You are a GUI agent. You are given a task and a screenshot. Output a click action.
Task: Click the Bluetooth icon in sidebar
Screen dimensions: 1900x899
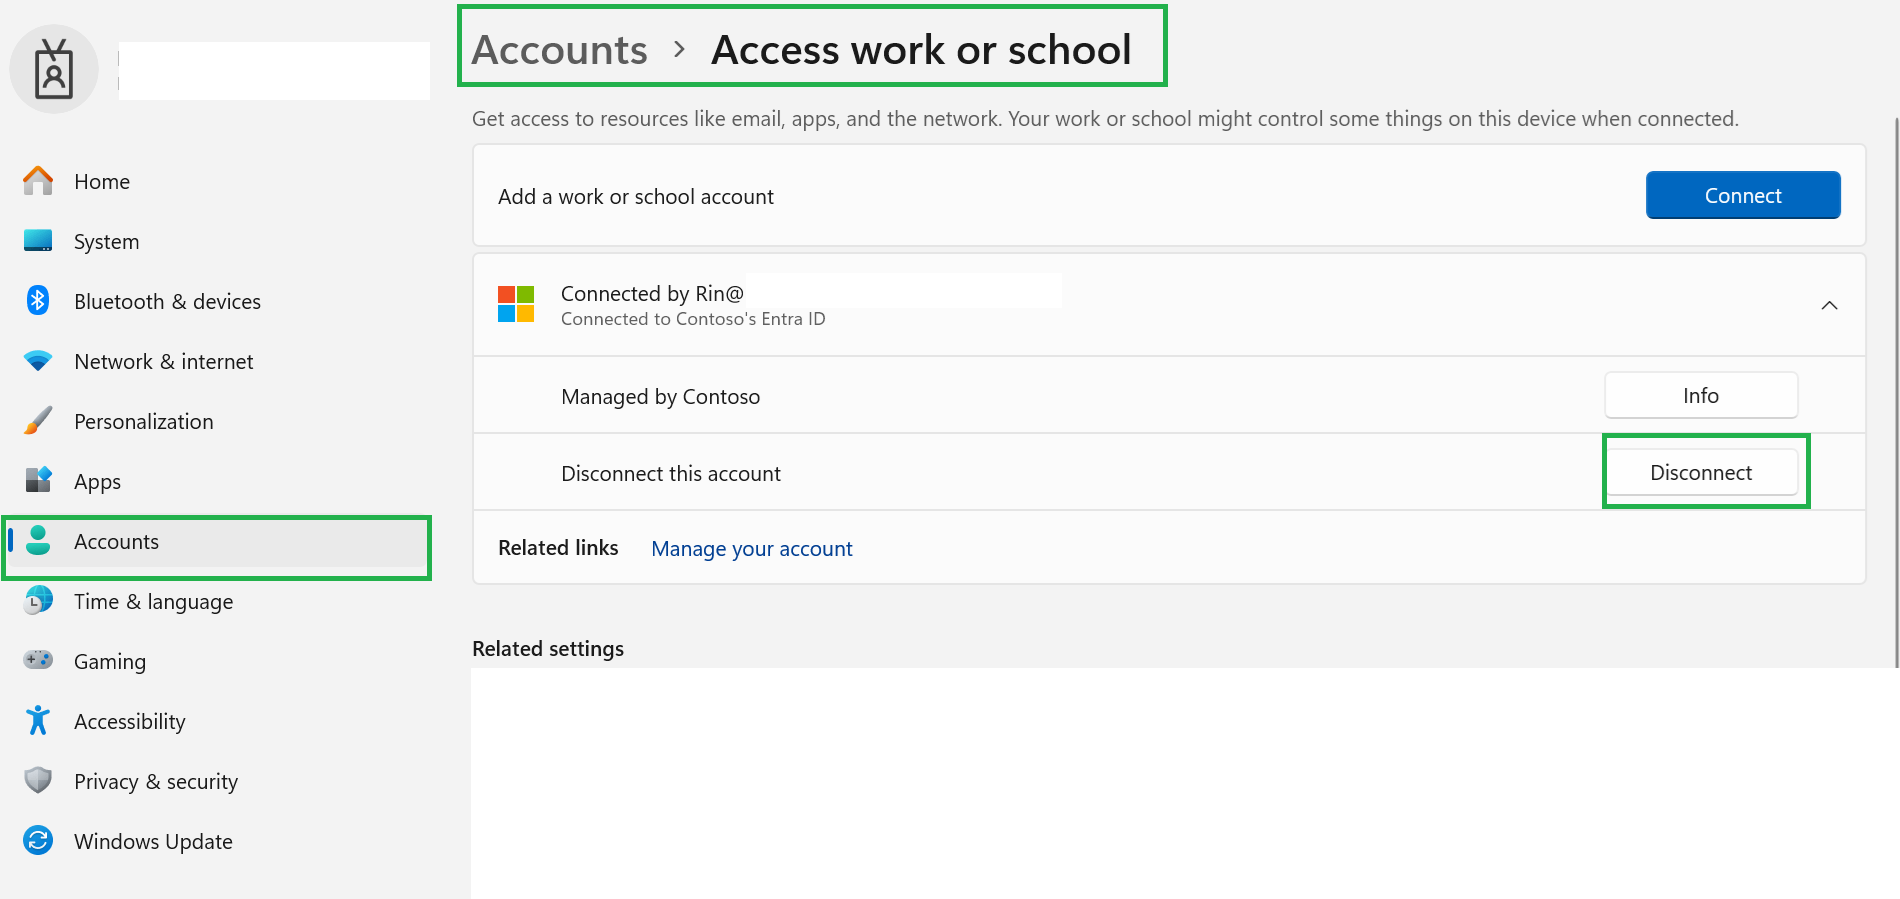pos(38,300)
